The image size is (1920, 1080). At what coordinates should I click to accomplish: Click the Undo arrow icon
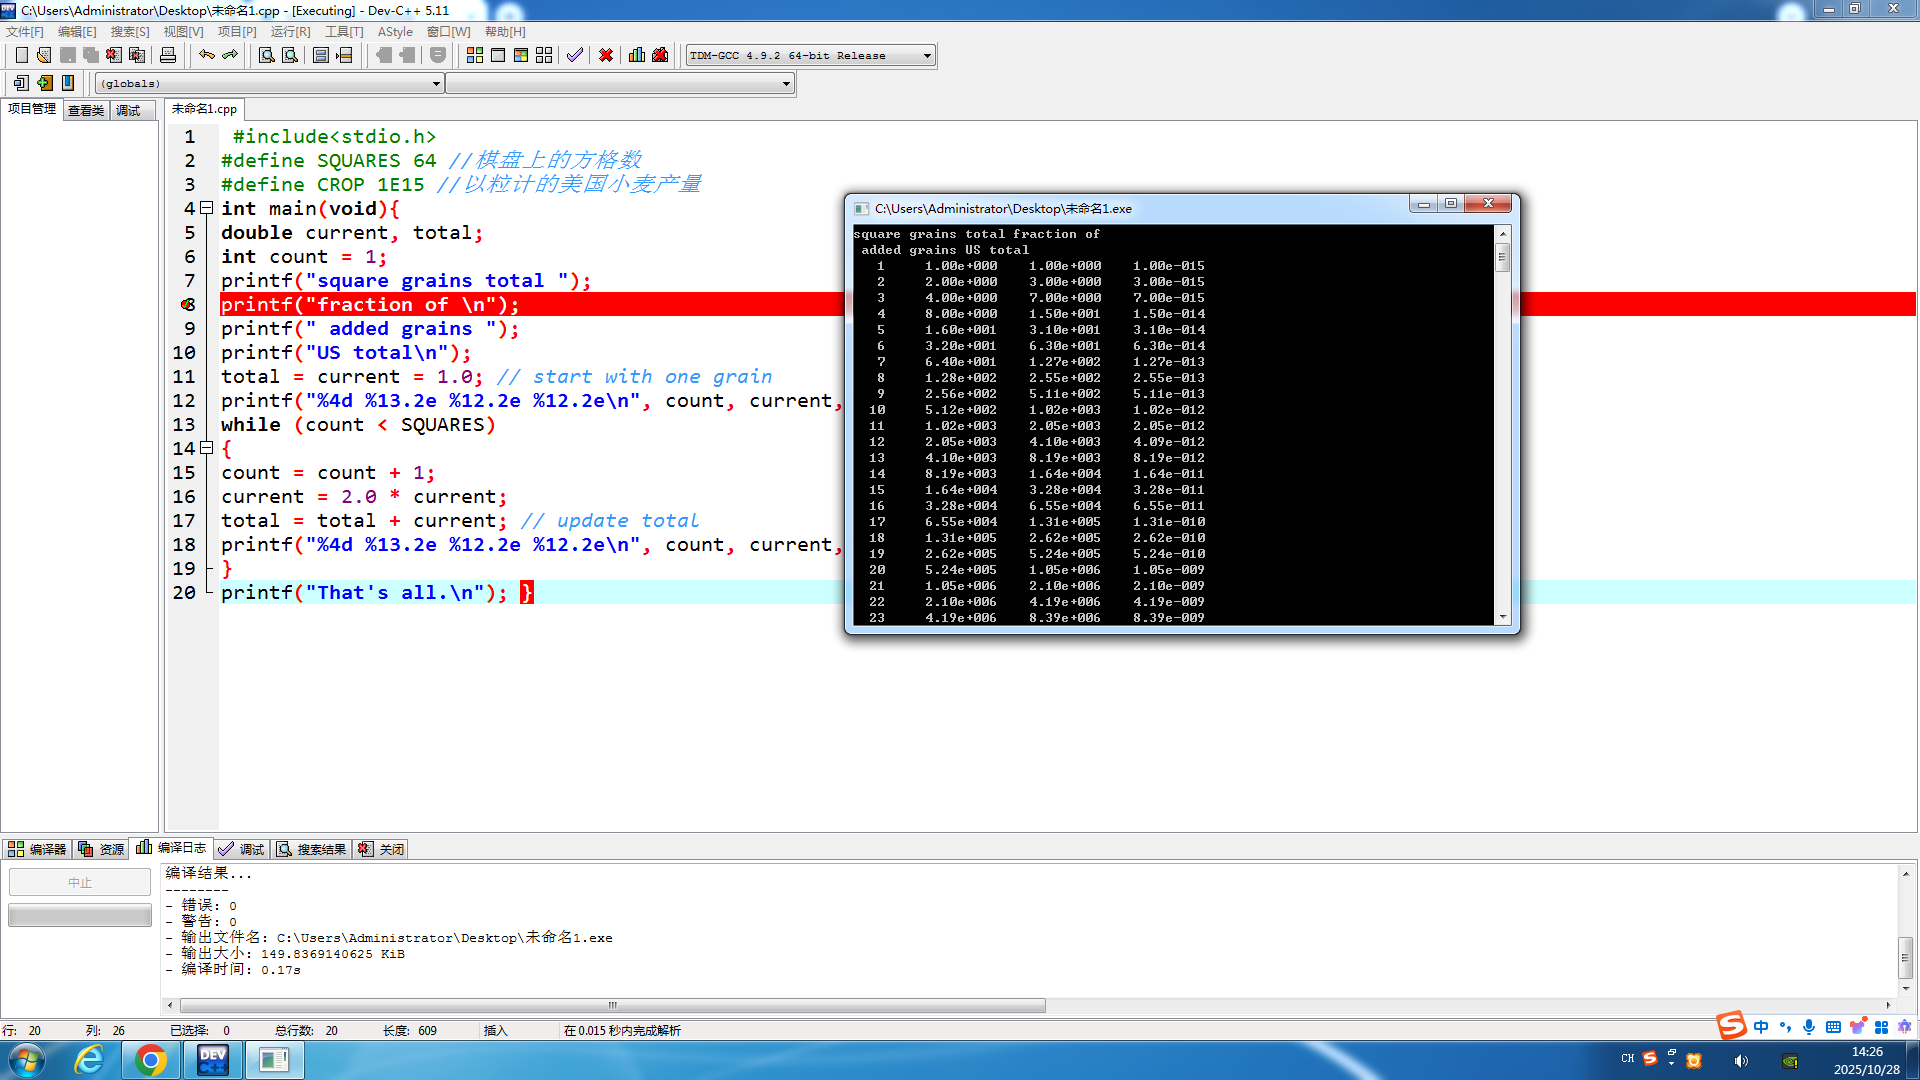(206, 55)
